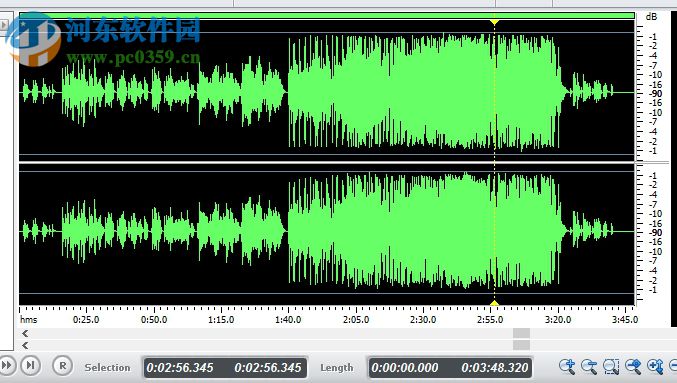Click the upper scrollbar's left arrow

click(25, 333)
